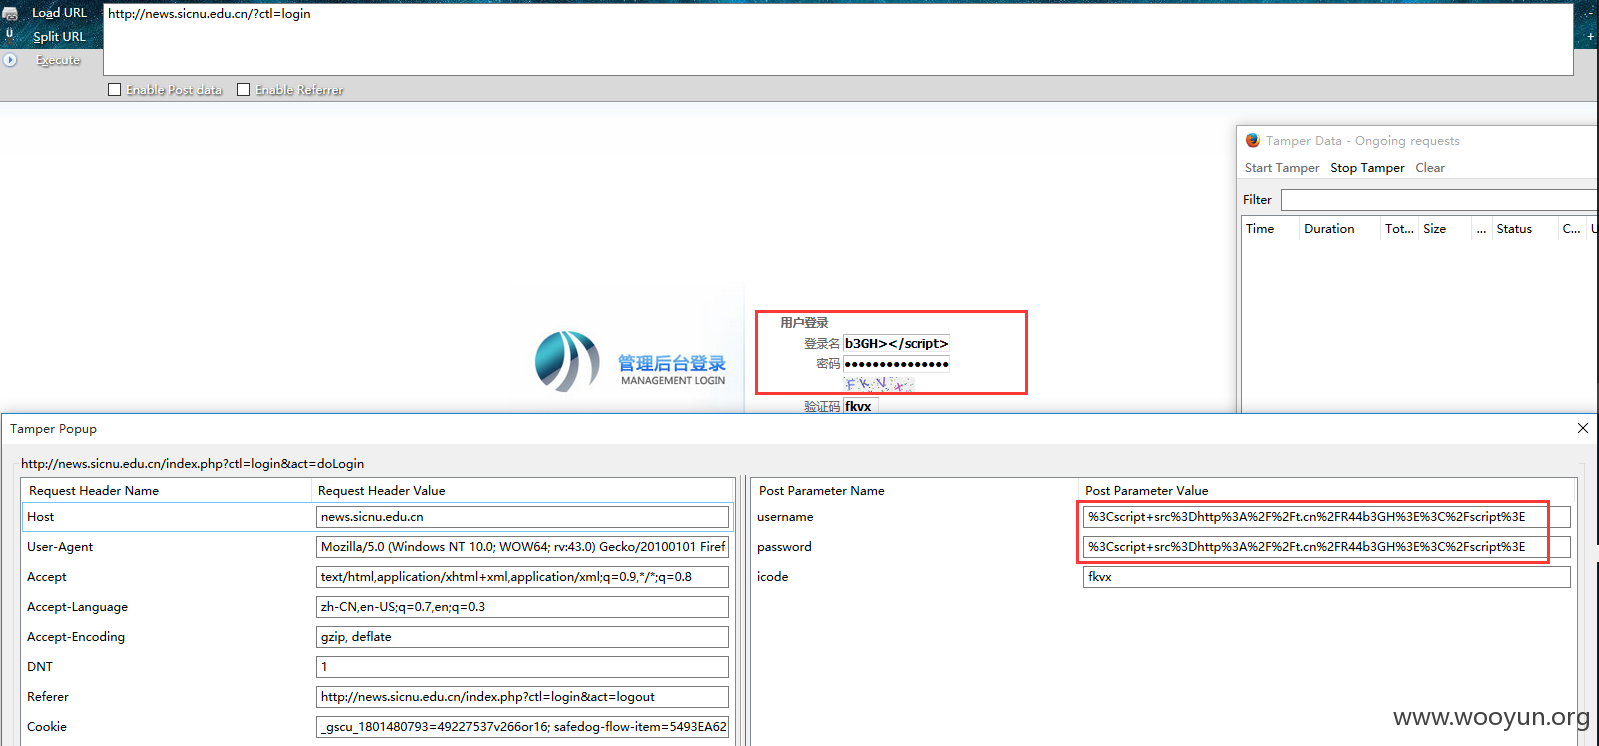
Task: Click the Execute play icon
Action: pyautogui.click(x=10, y=60)
